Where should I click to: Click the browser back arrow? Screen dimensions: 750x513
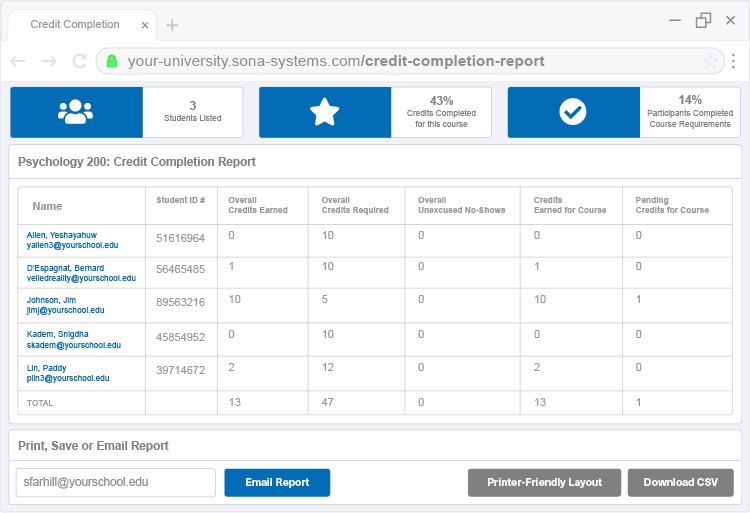pyautogui.click(x=18, y=61)
